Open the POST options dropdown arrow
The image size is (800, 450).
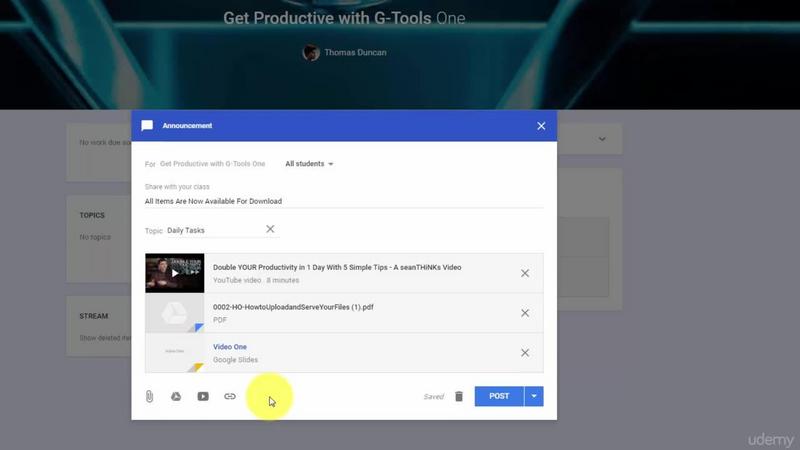(x=534, y=396)
